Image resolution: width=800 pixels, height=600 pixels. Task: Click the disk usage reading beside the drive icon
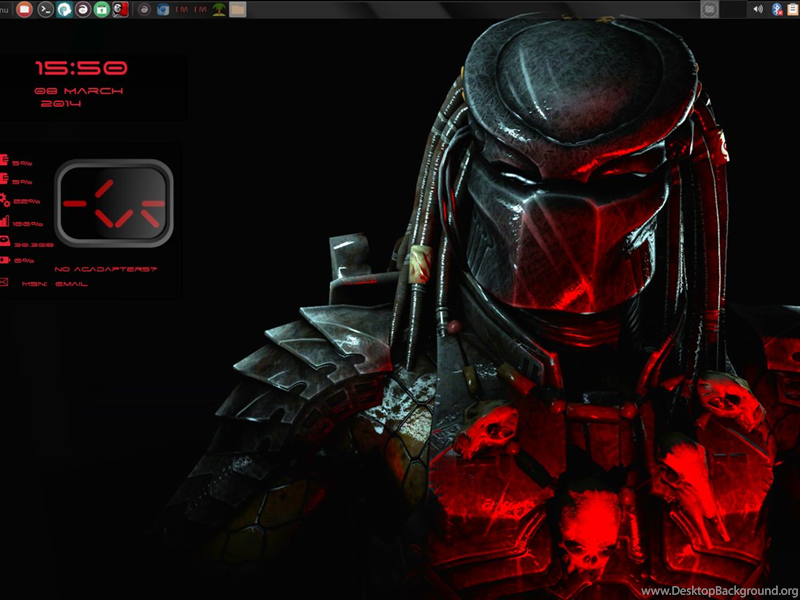point(34,245)
